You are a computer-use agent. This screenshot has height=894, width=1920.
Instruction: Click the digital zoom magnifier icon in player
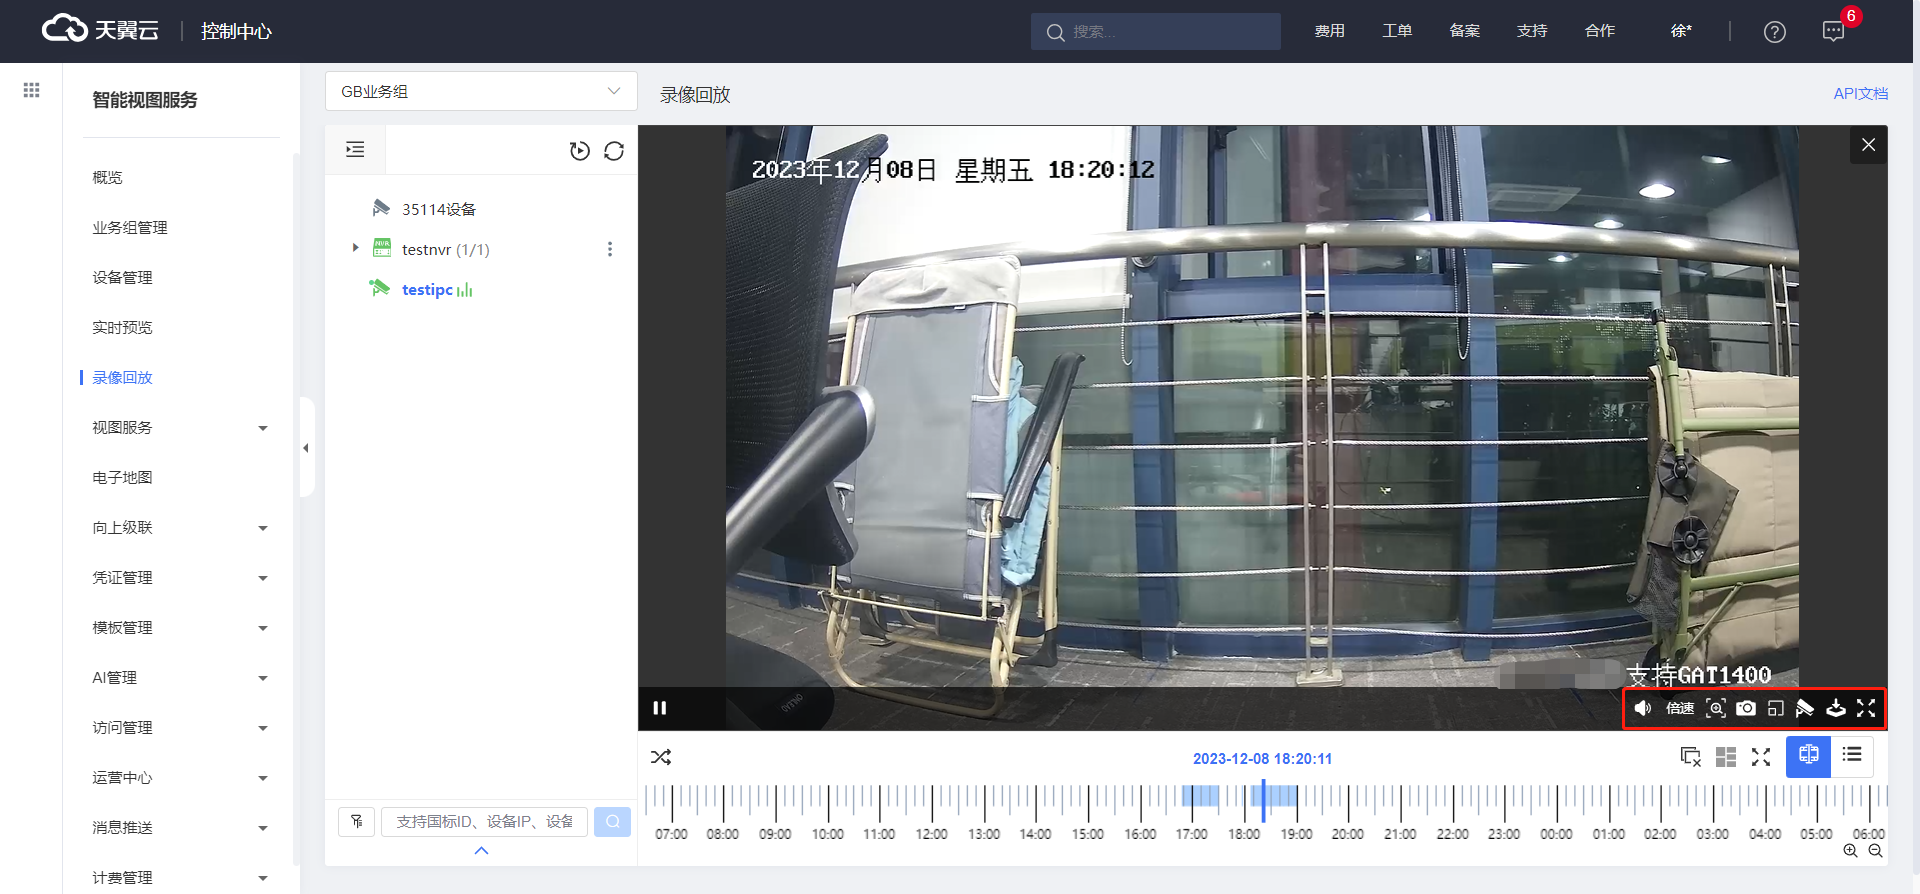(x=1716, y=708)
